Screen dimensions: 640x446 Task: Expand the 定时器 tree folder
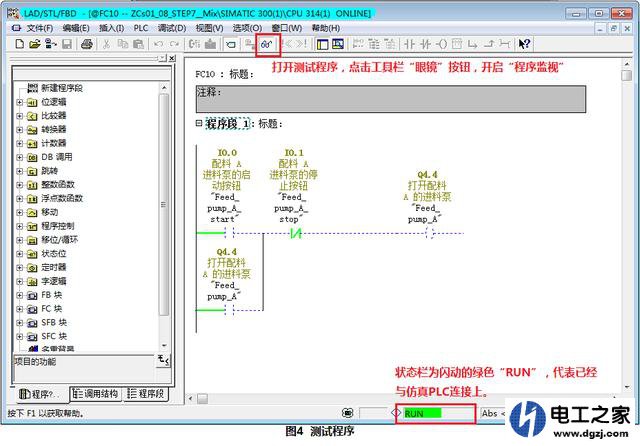click(x=20, y=268)
